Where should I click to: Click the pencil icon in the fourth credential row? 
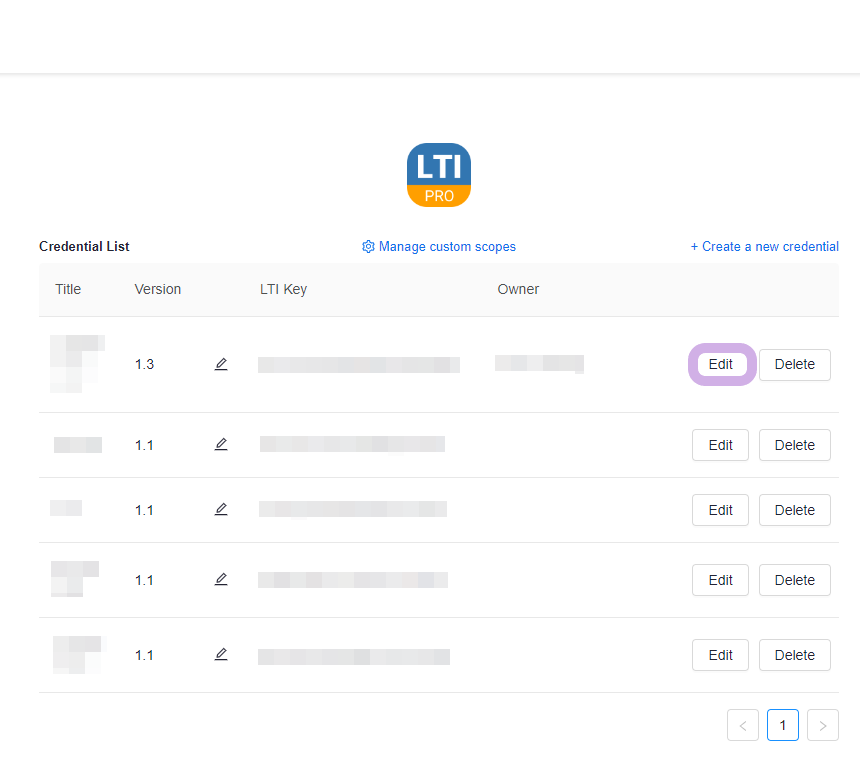click(x=221, y=579)
